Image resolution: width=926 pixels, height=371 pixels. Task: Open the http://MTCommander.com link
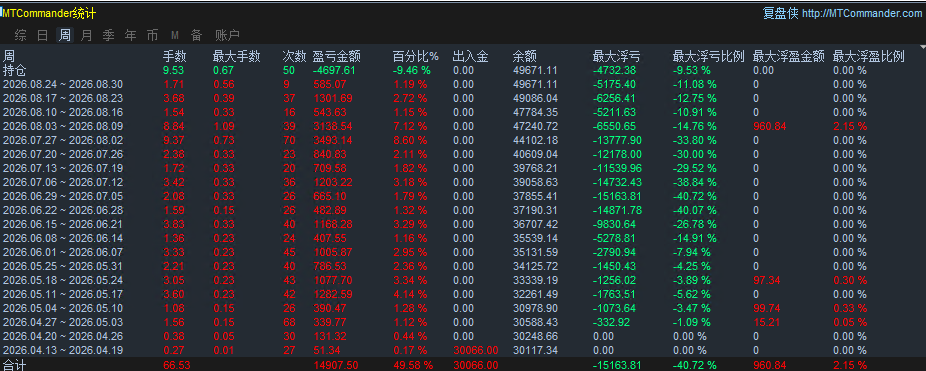click(x=862, y=14)
